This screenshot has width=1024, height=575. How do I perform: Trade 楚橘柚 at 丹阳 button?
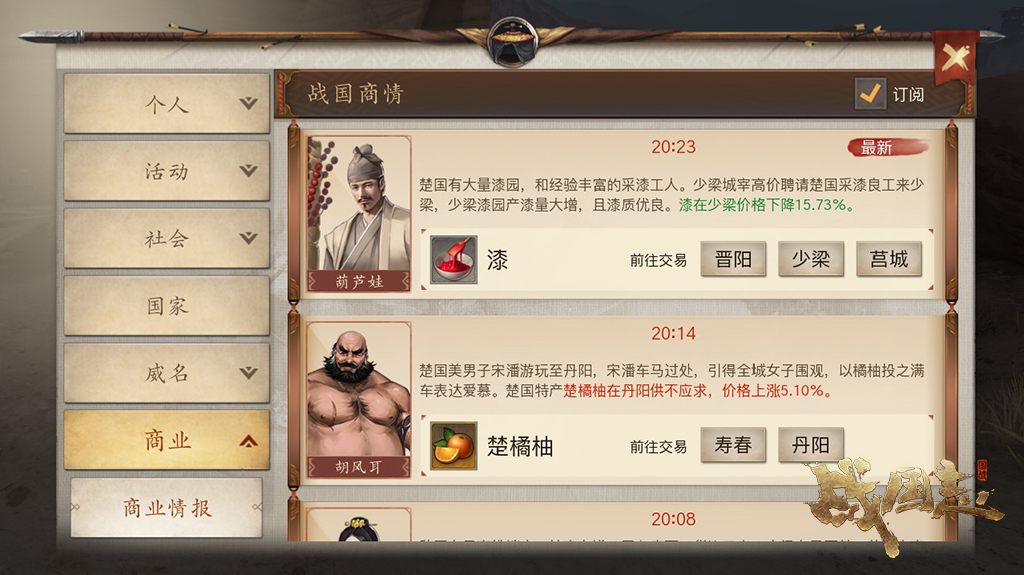pos(810,445)
